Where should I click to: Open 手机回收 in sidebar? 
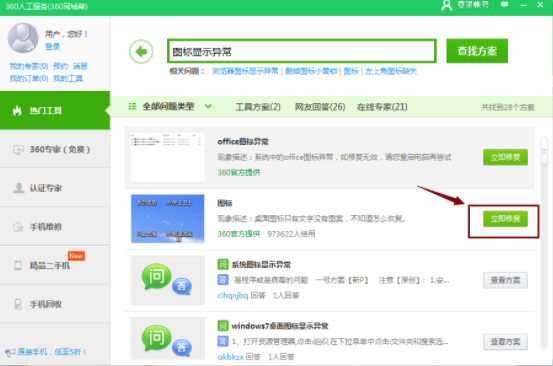[55, 304]
